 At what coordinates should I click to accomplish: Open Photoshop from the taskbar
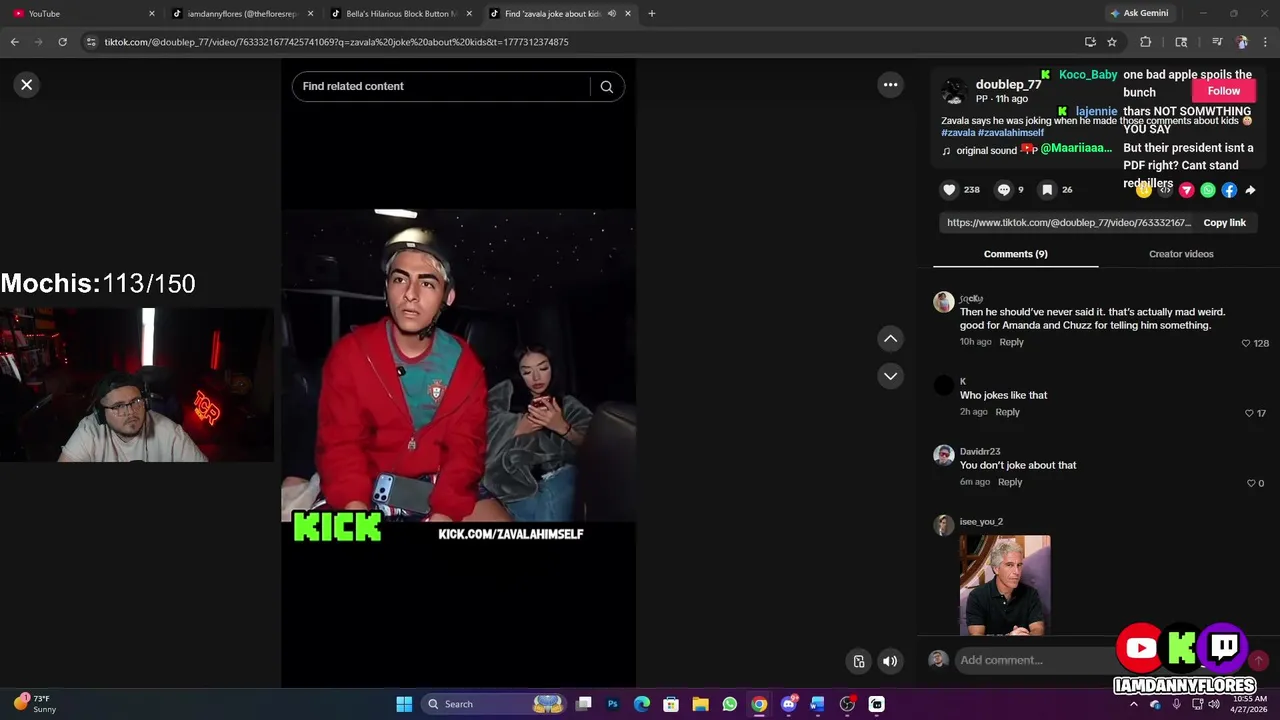click(613, 704)
